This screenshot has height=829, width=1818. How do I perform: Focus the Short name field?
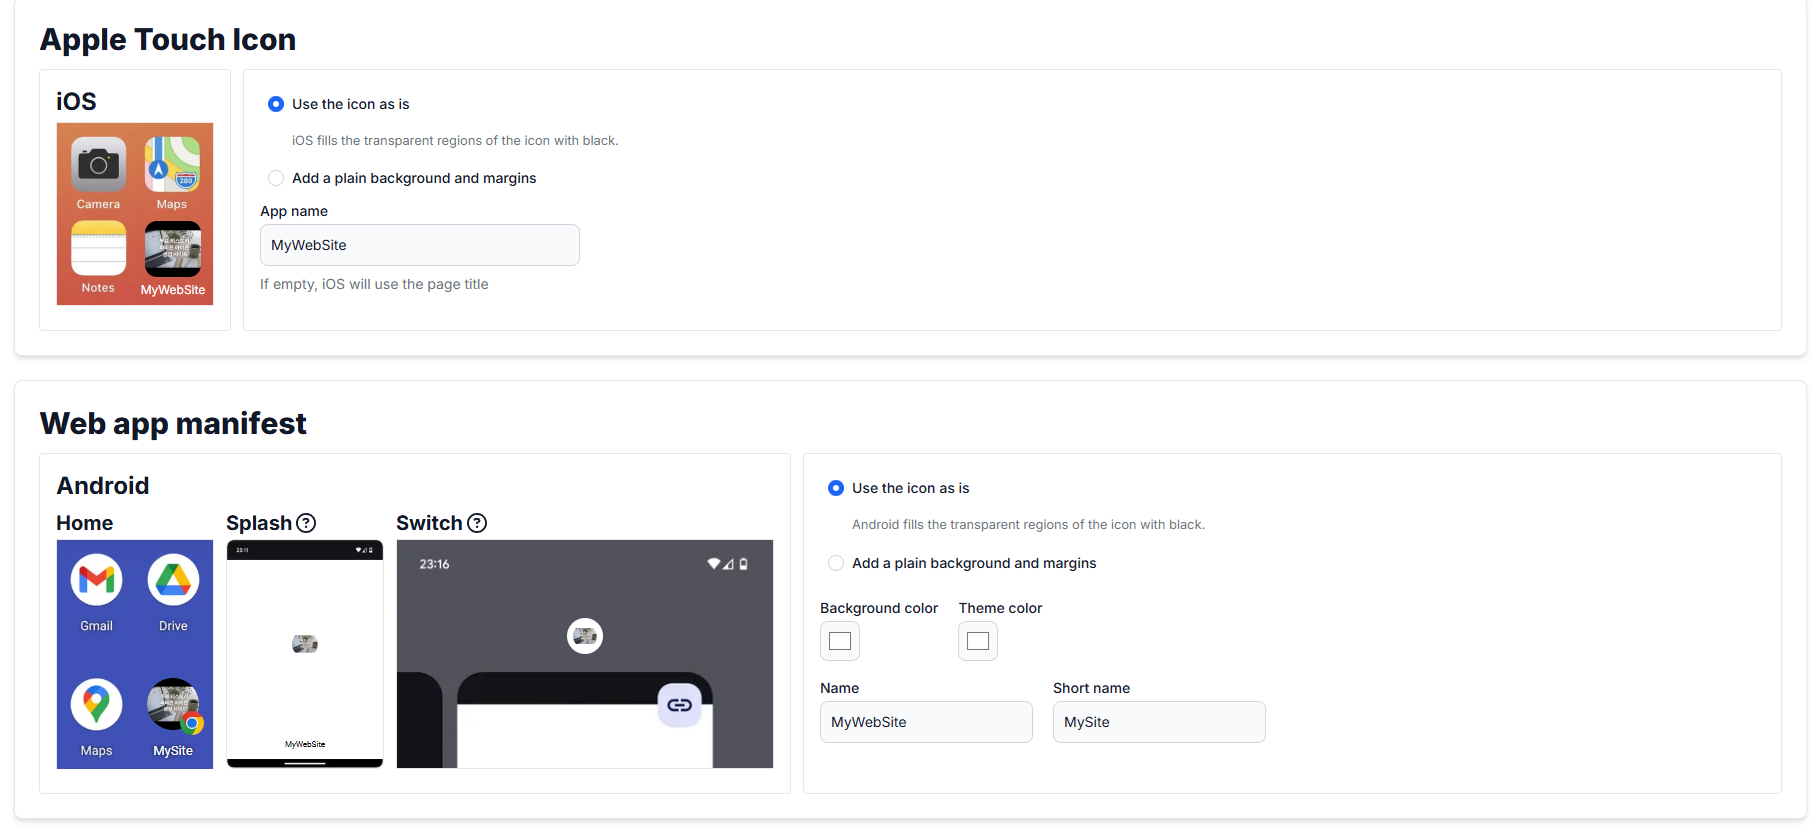click(x=1159, y=722)
